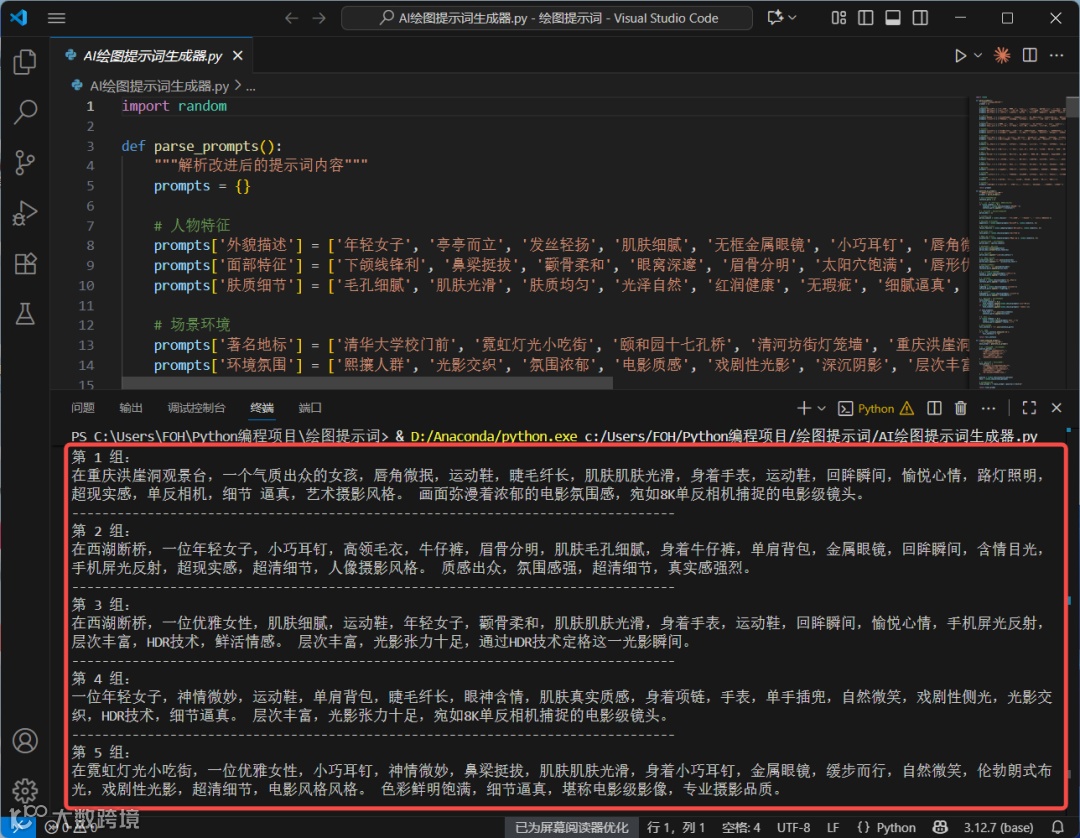Split the terminal pane
Screen dimensions: 1080x838
(x=934, y=408)
